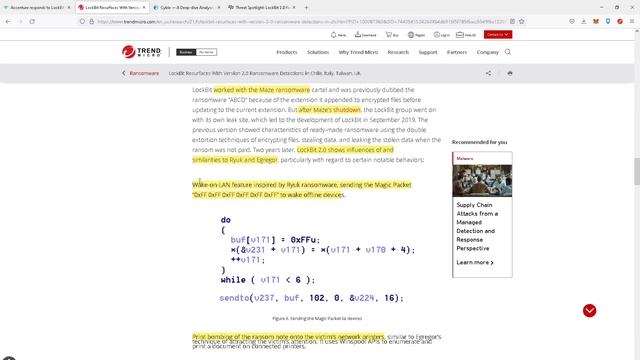Open the Pocket save icon in toolbar
The width and height of the screenshot is (640, 360).
pos(572,21)
